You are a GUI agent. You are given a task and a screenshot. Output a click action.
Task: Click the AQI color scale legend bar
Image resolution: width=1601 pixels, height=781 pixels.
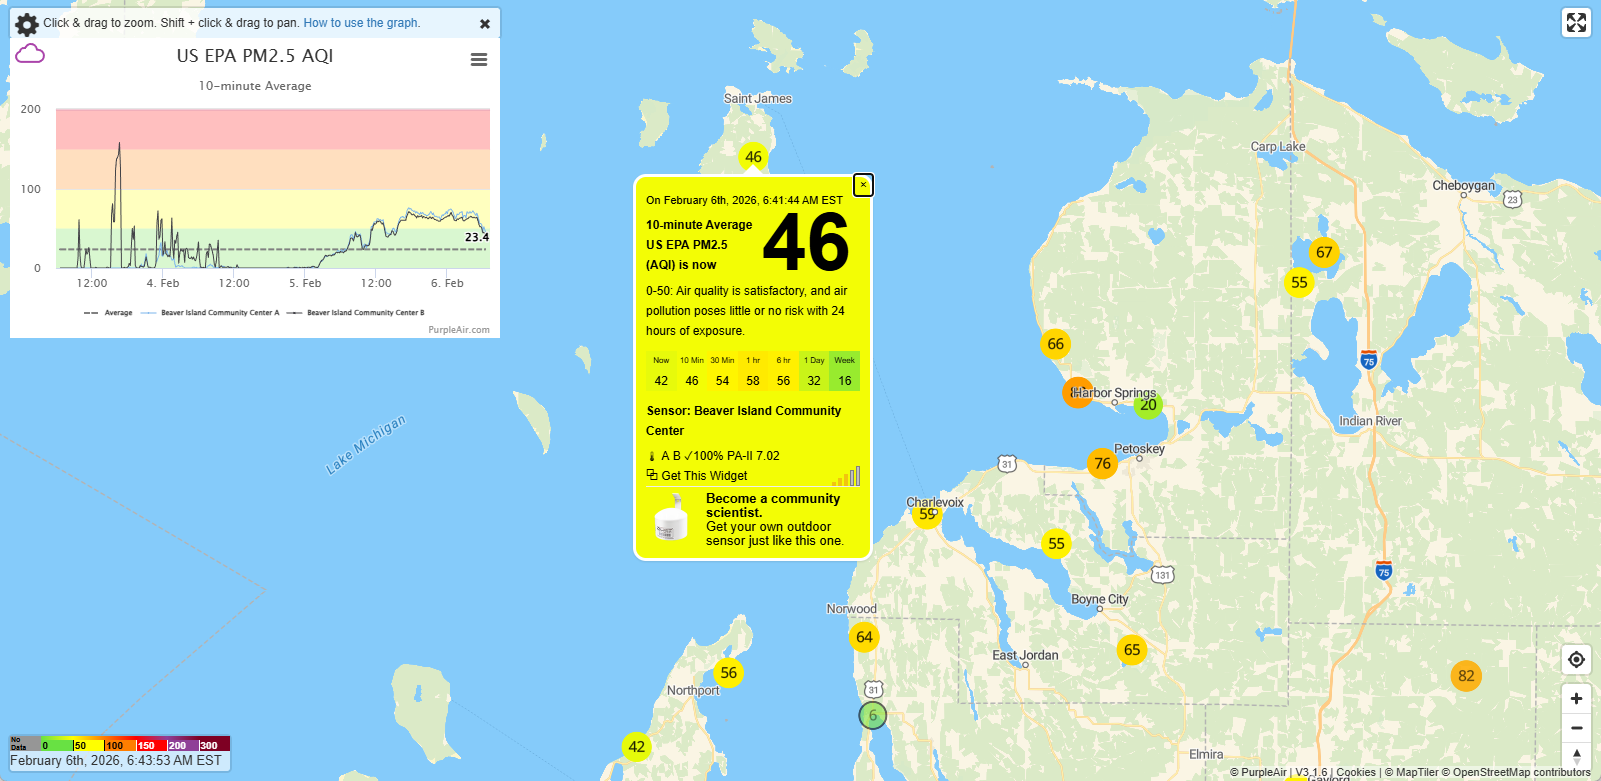click(120, 744)
